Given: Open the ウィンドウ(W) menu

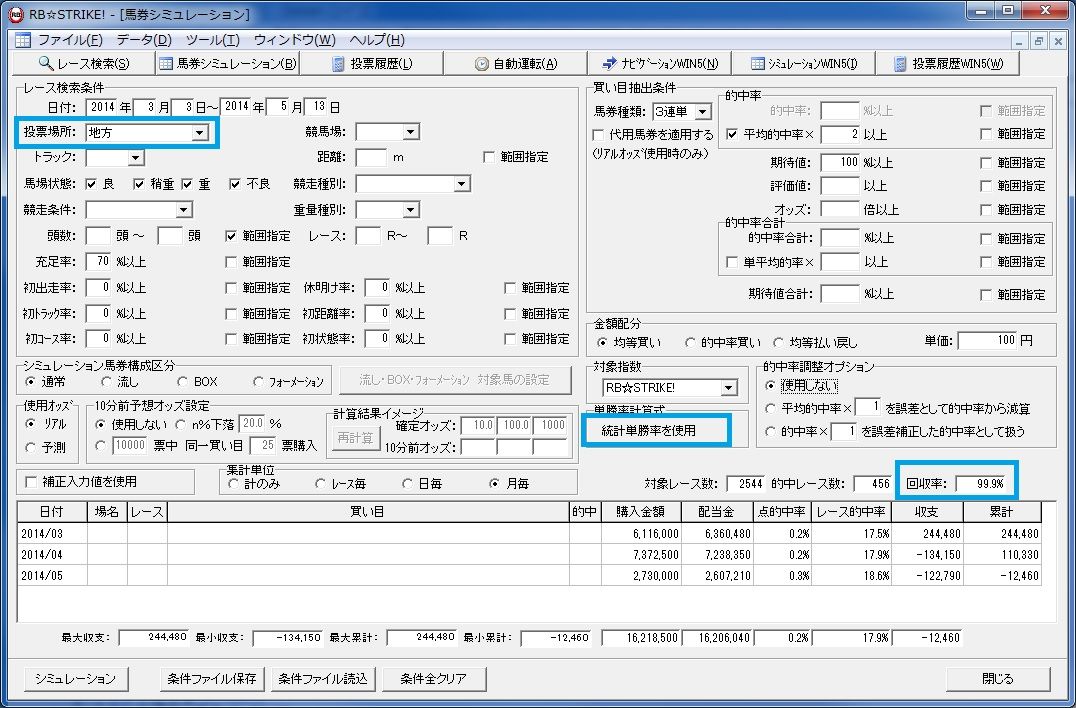Looking at the screenshot, I should (294, 40).
